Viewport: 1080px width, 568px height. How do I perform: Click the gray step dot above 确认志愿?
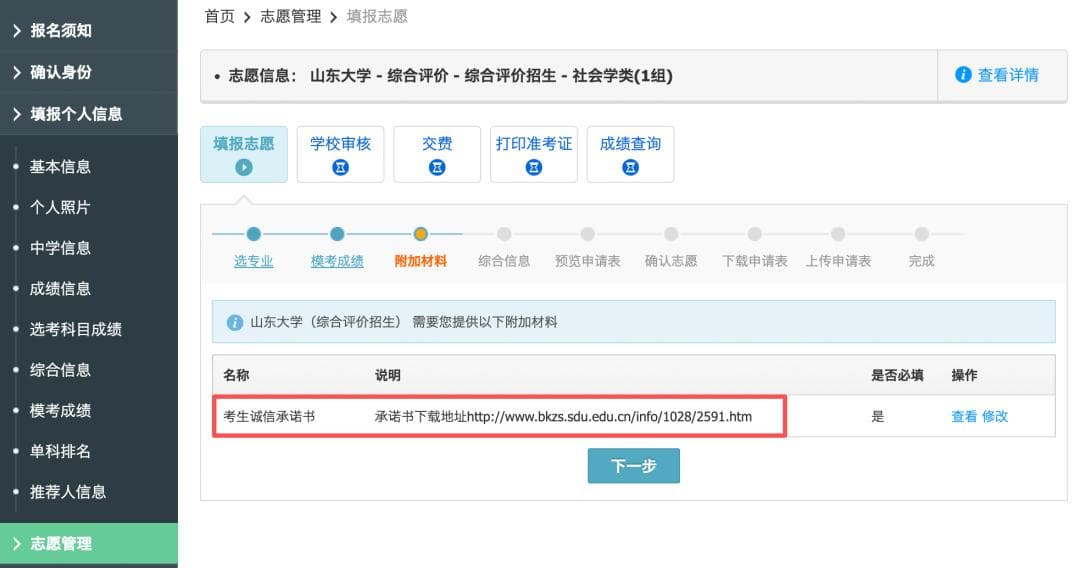671,234
